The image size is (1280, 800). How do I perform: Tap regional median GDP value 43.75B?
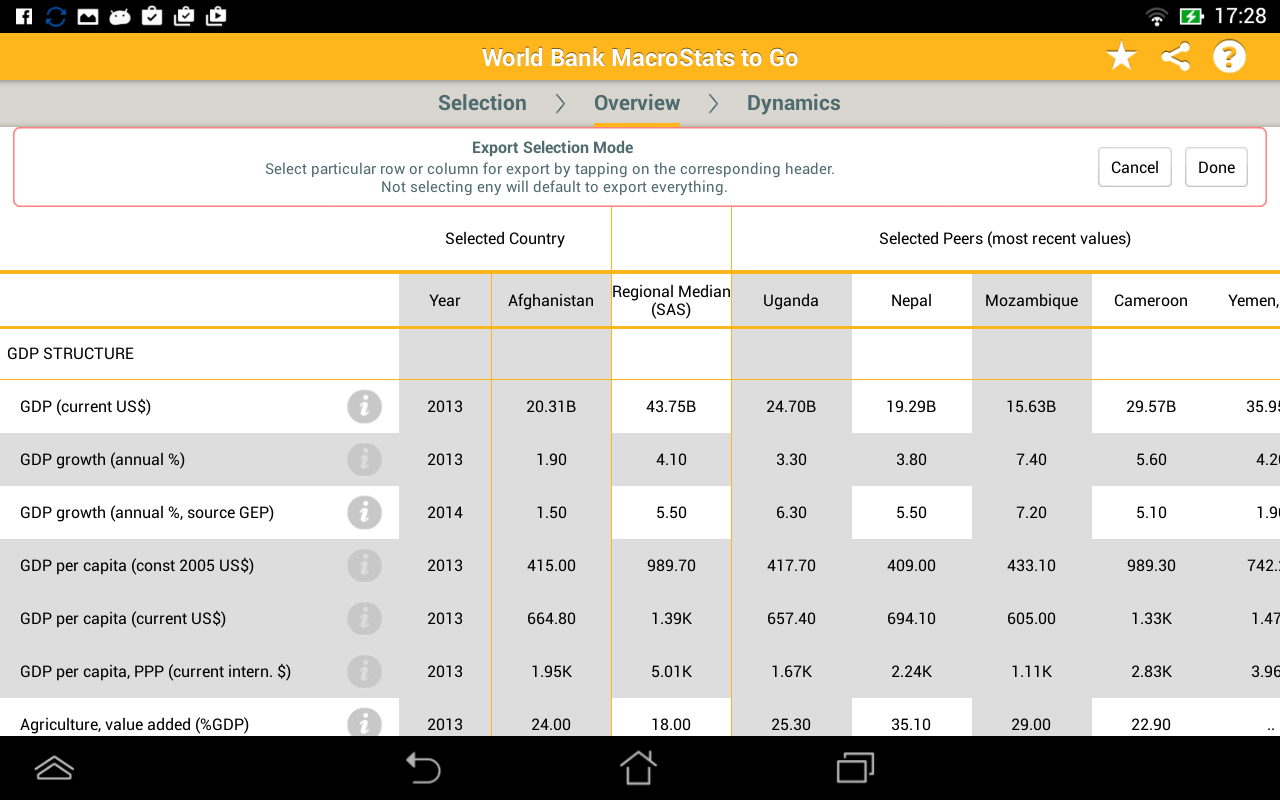671,406
